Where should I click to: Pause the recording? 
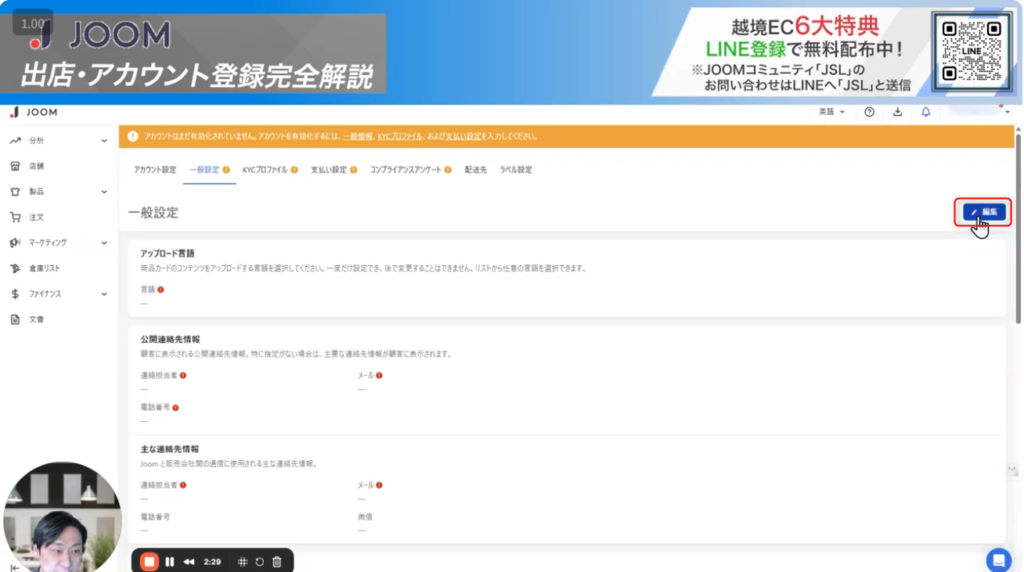click(x=170, y=562)
